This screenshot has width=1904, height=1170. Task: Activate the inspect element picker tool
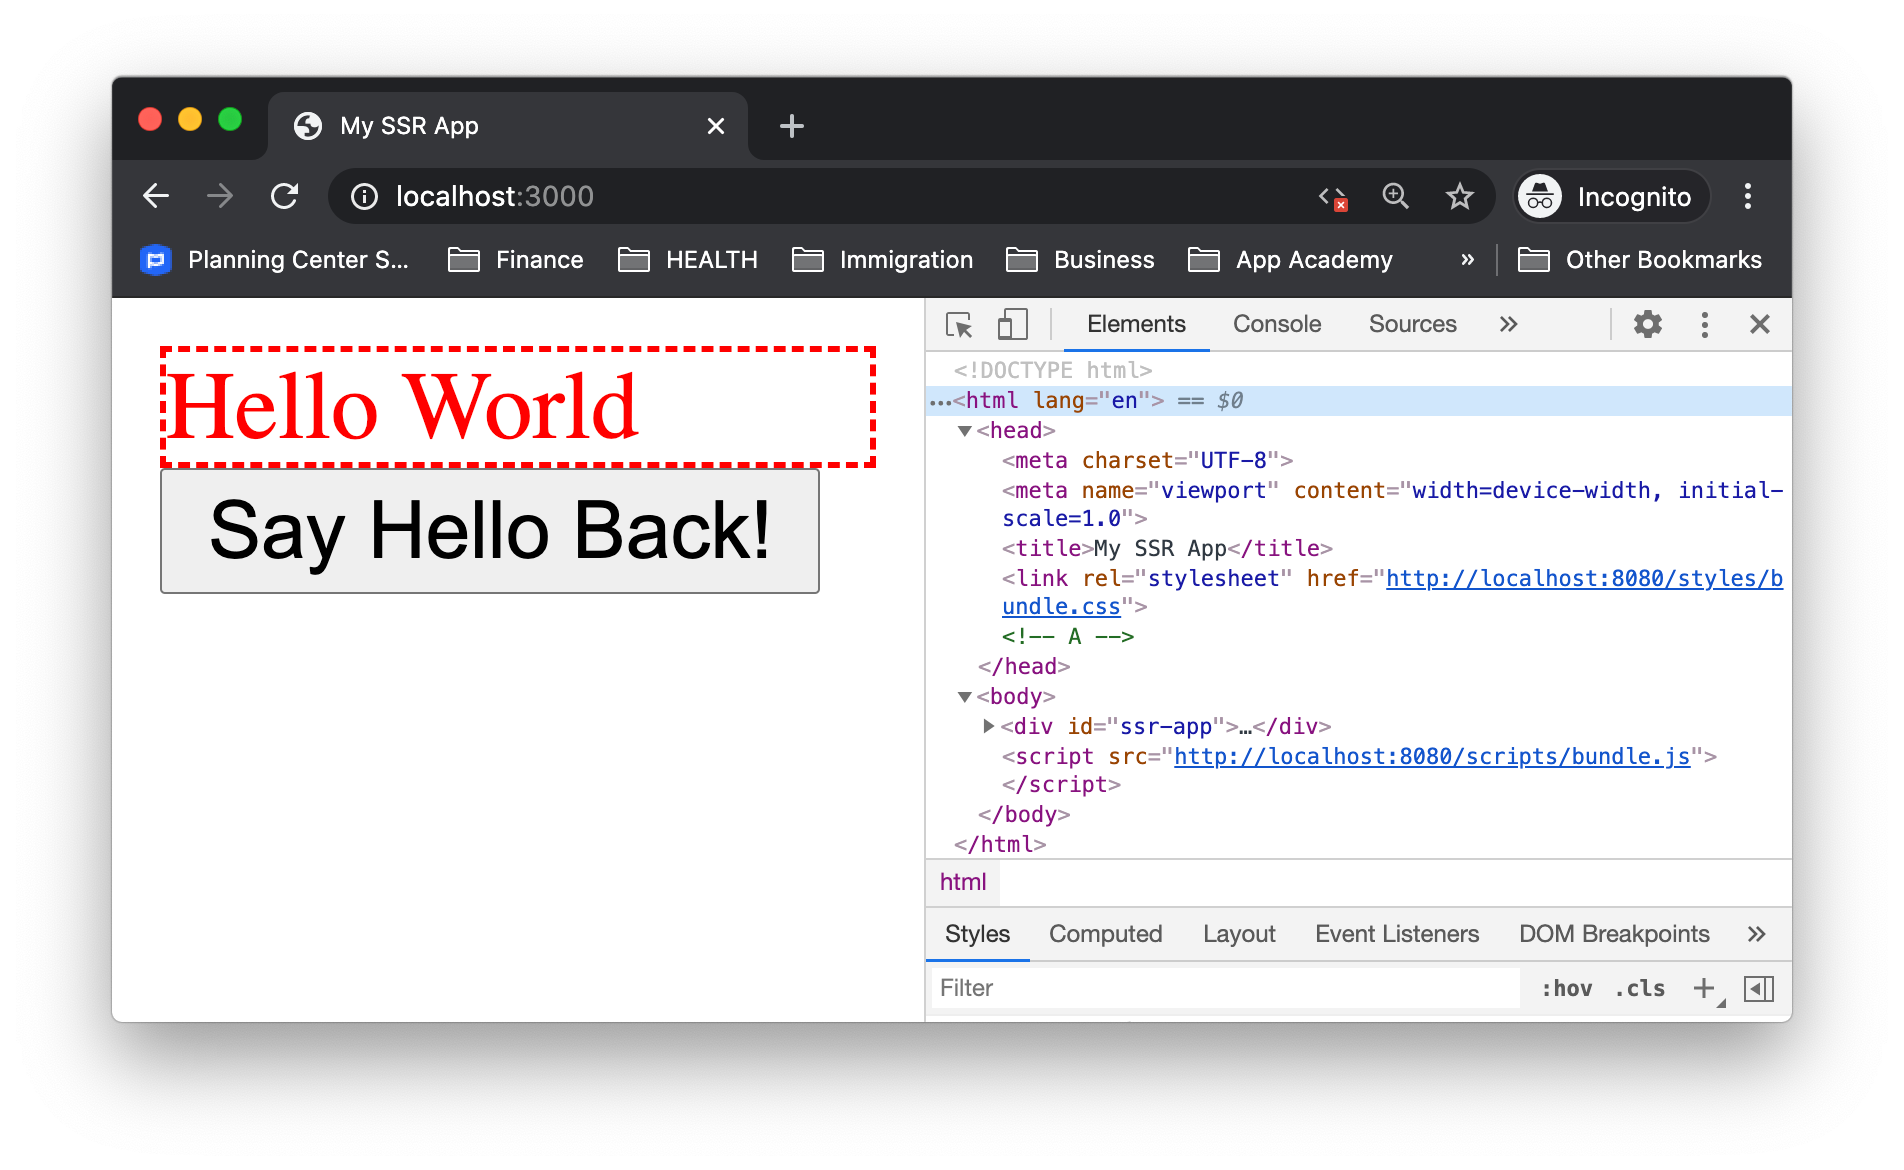[959, 324]
